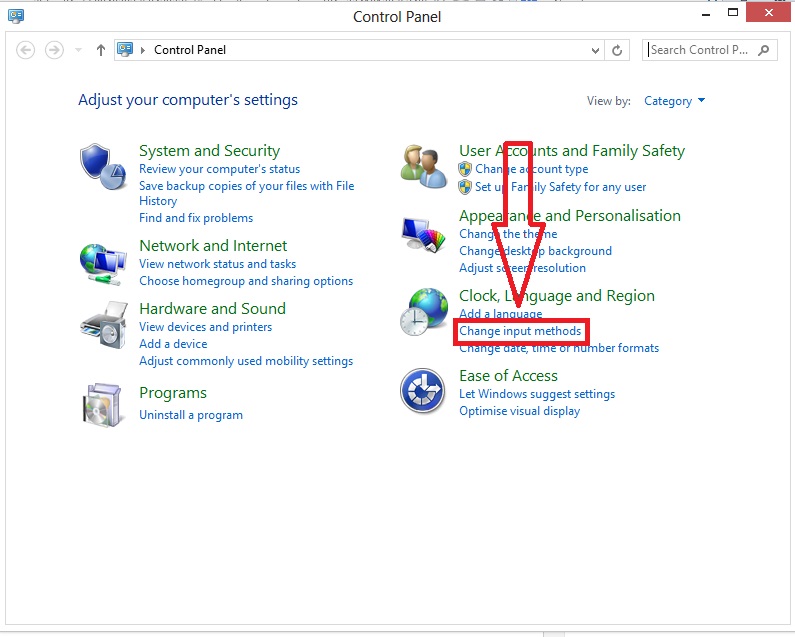Click Adjust screen resolution

522,268
